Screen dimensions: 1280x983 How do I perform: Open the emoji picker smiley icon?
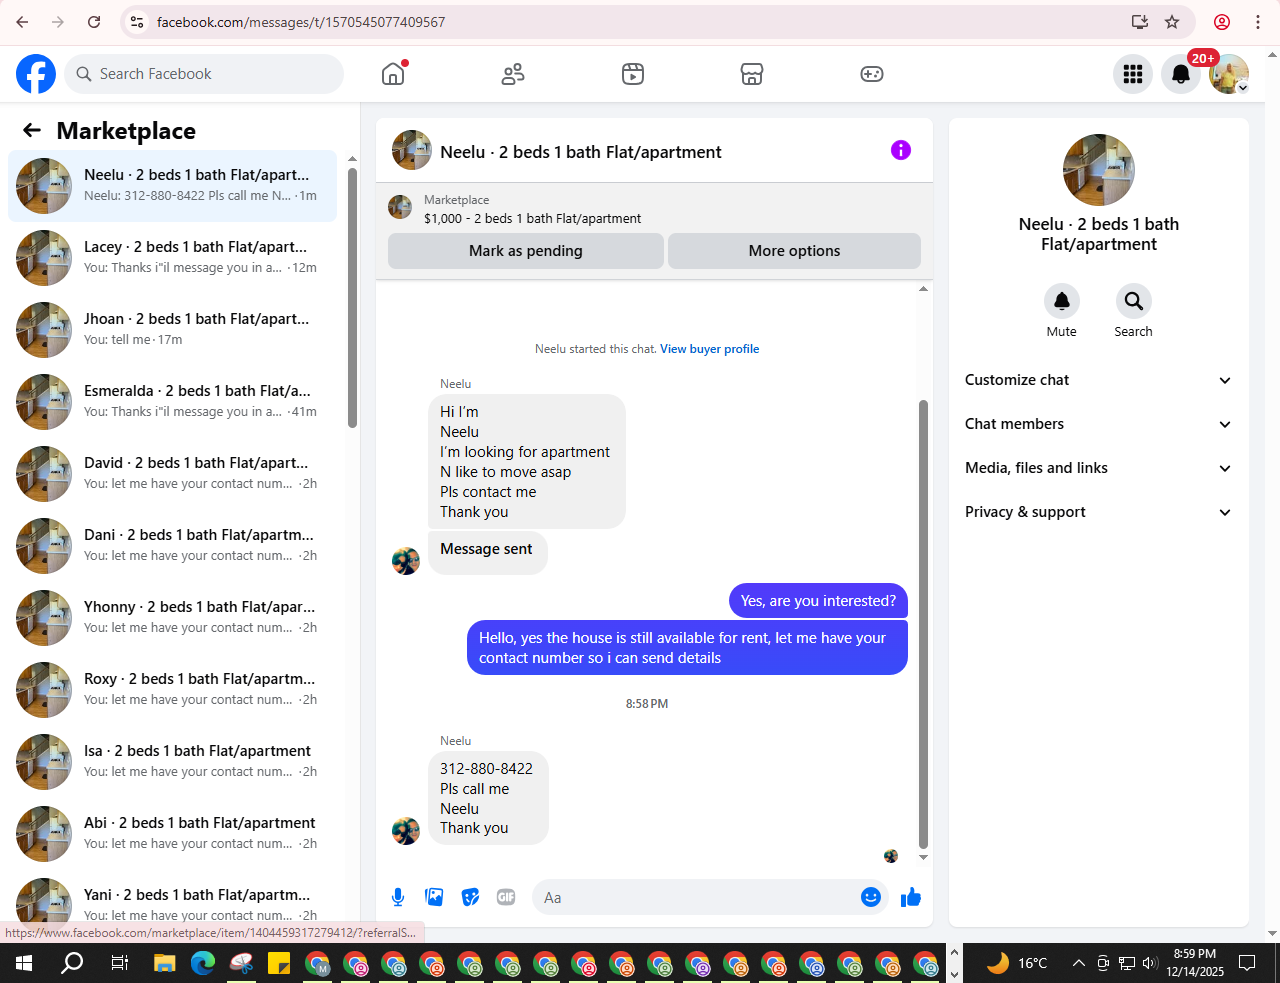tap(871, 897)
